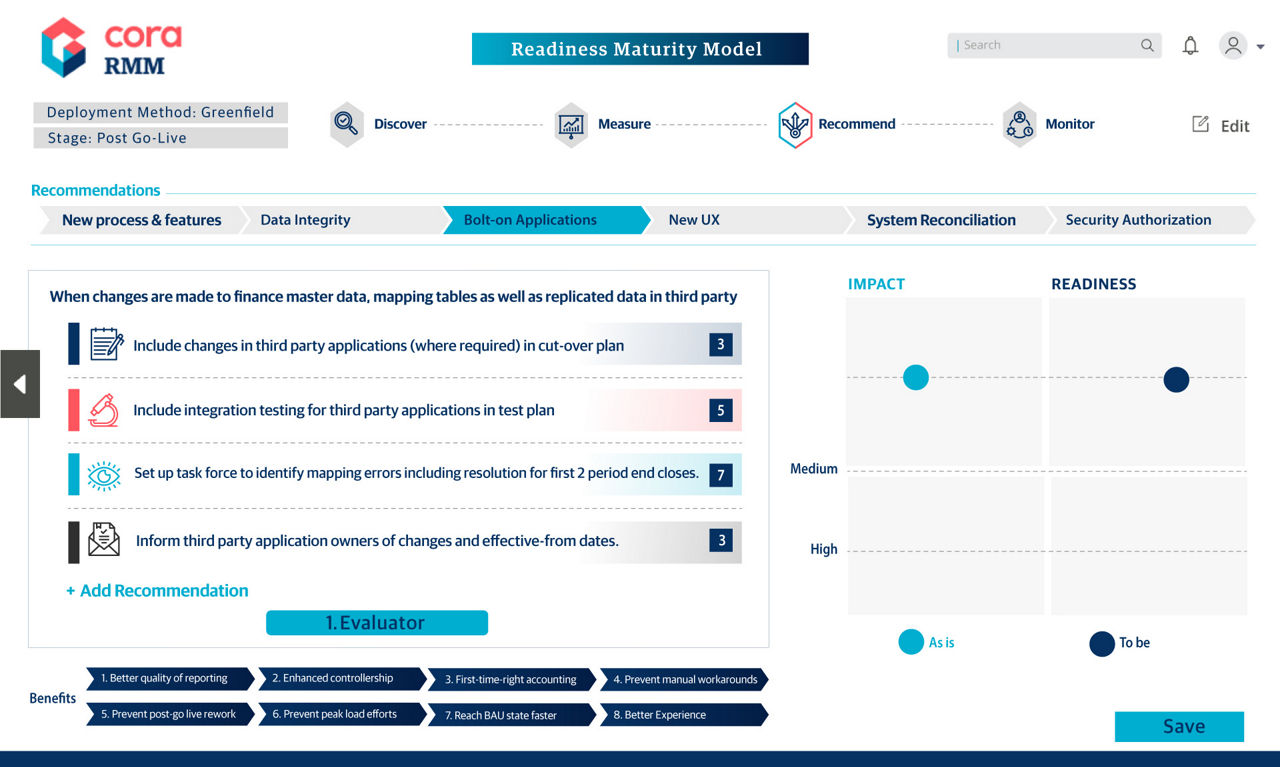
Task: Click the + Add Recommendation link
Action: click(157, 591)
